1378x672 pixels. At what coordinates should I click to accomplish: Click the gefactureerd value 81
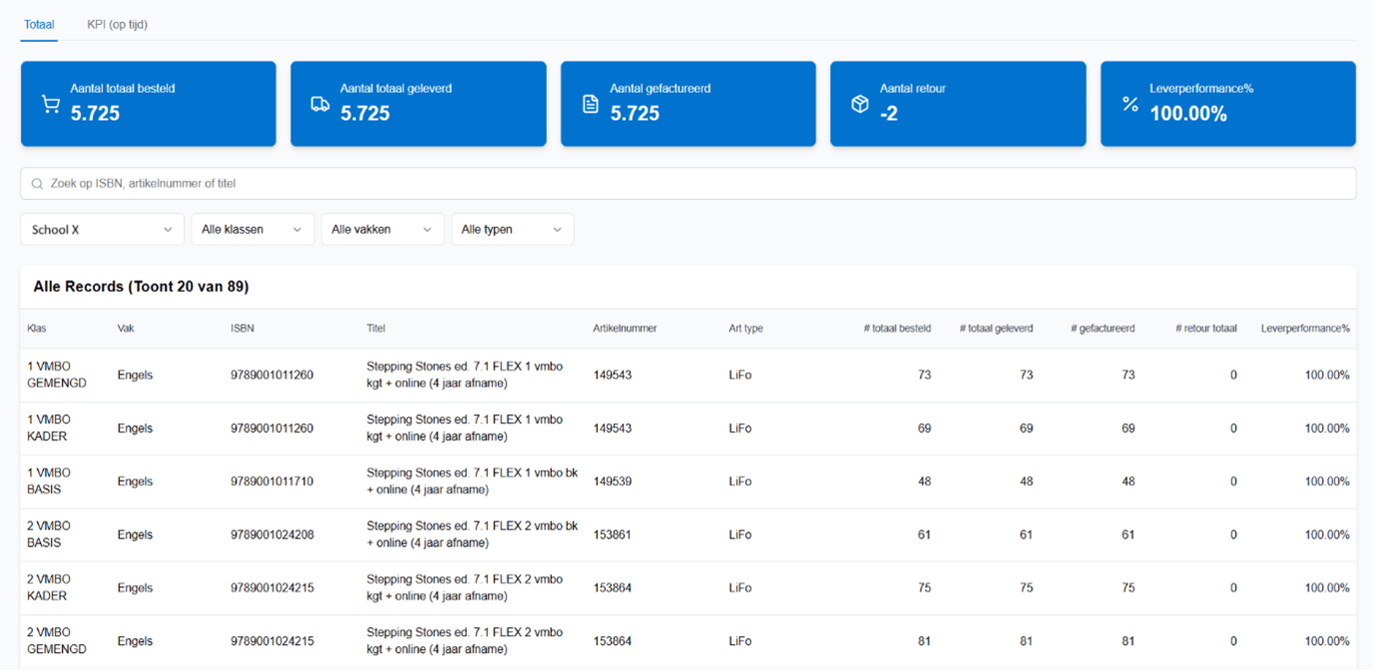tap(1128, 641)
